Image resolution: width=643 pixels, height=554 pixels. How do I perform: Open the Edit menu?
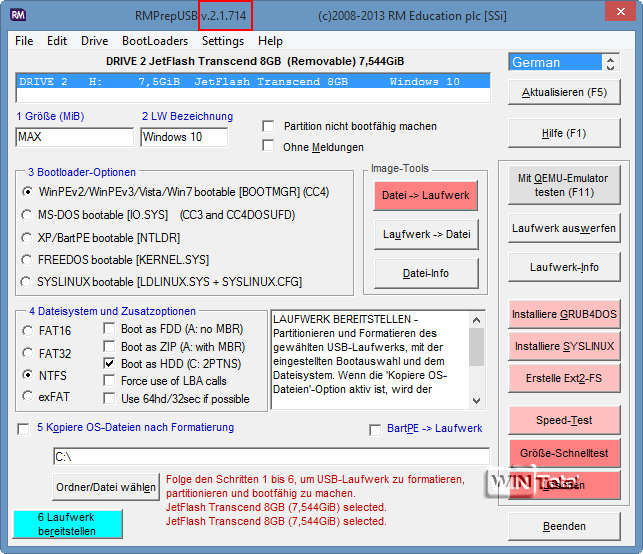[x=57, y=41]
